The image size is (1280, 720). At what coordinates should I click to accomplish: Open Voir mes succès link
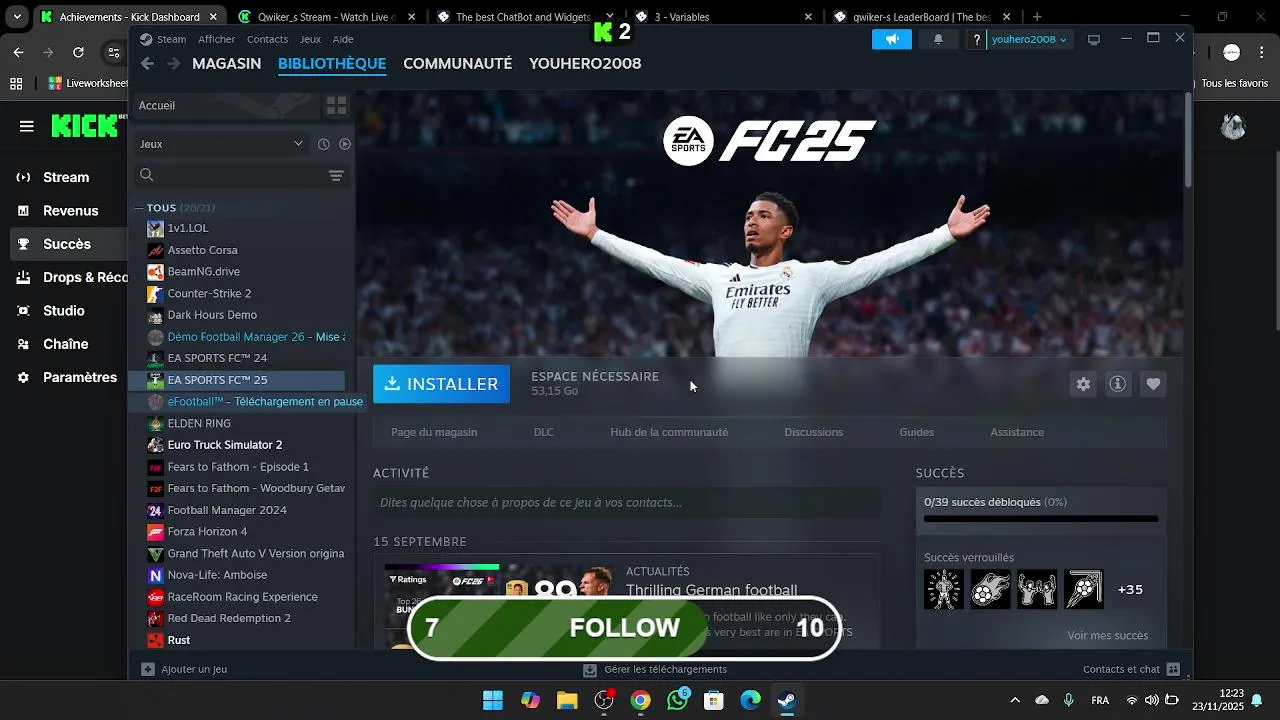[1107, 635]
